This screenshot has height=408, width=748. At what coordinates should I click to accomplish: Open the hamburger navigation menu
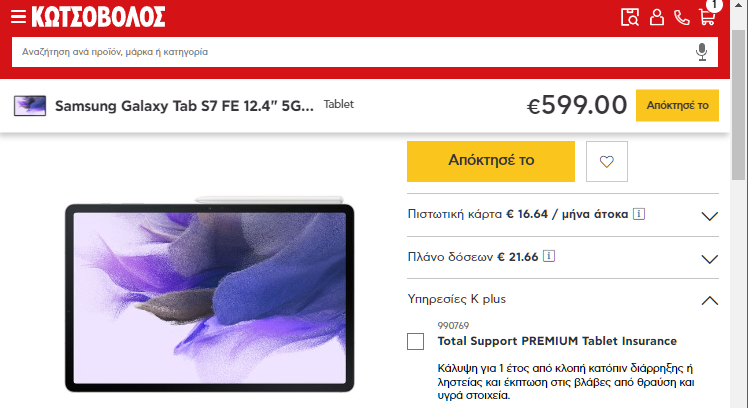click(18, 17)
